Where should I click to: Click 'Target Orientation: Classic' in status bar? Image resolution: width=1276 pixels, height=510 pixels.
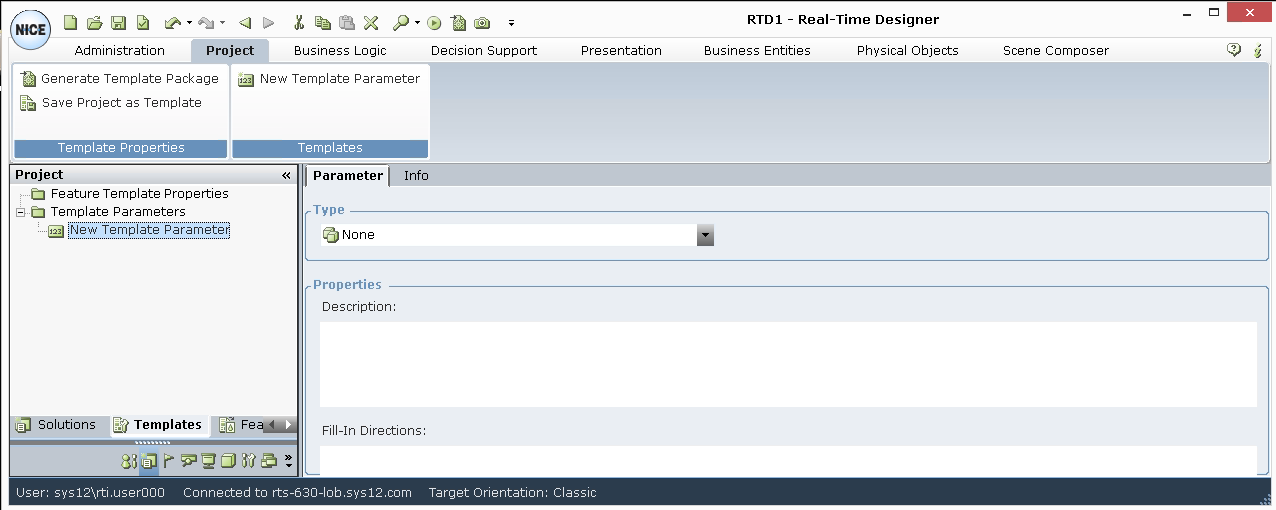[512, 492]
